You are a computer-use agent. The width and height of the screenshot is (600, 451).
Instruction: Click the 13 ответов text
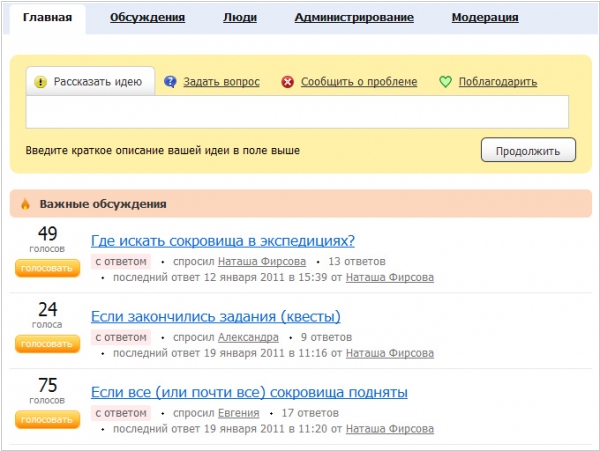tap(357, 262)
